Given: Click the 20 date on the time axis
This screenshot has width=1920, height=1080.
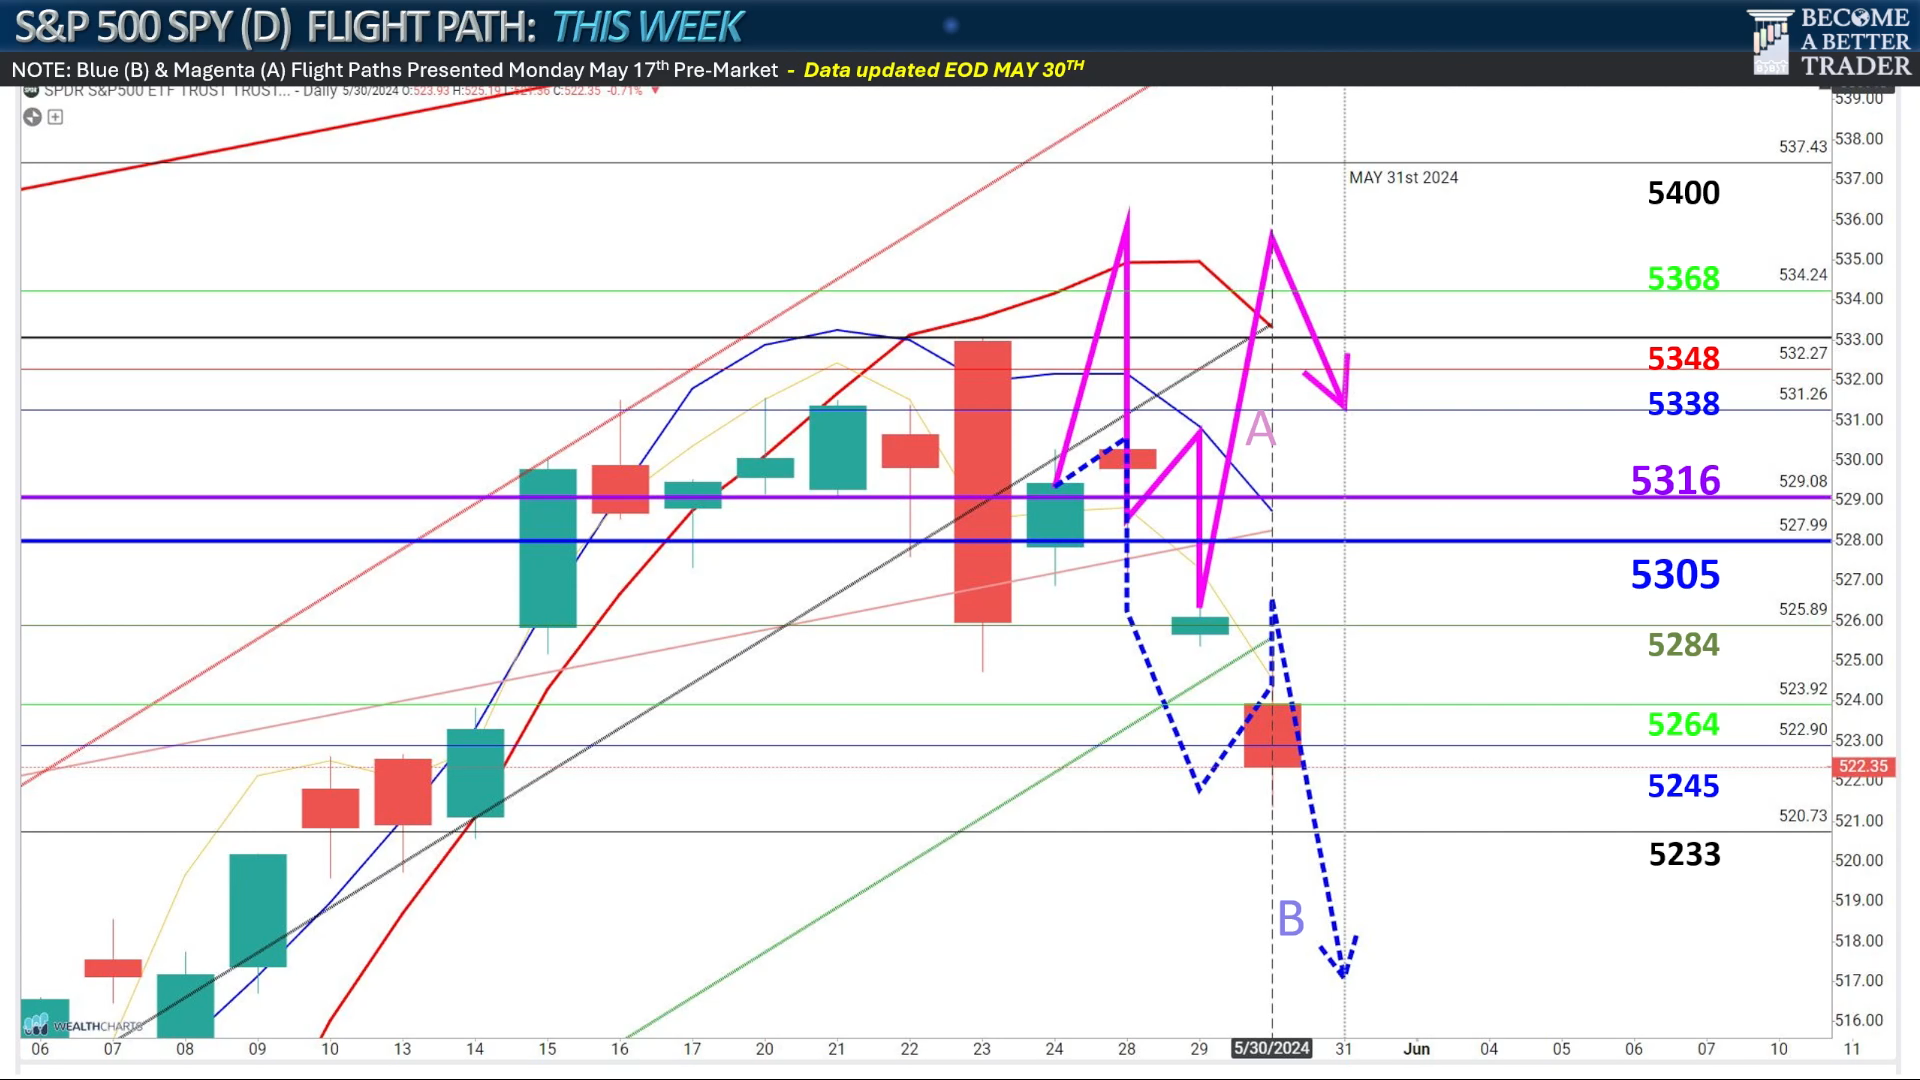Looking at the screenshot, I should [x=765, y=1049].
